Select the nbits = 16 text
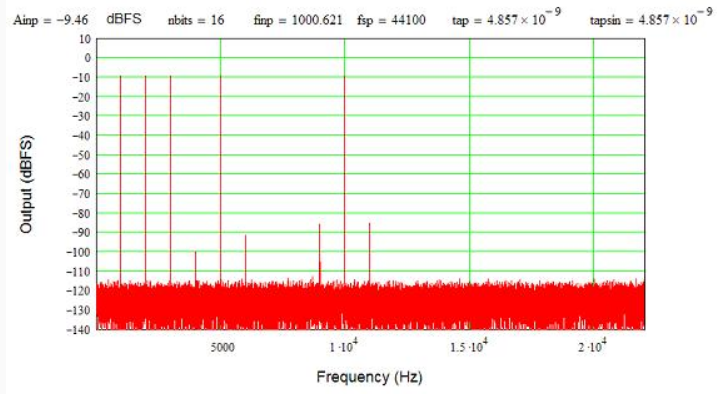The height and width of the screenshot is (394, 721). click(x=196, y=20)
